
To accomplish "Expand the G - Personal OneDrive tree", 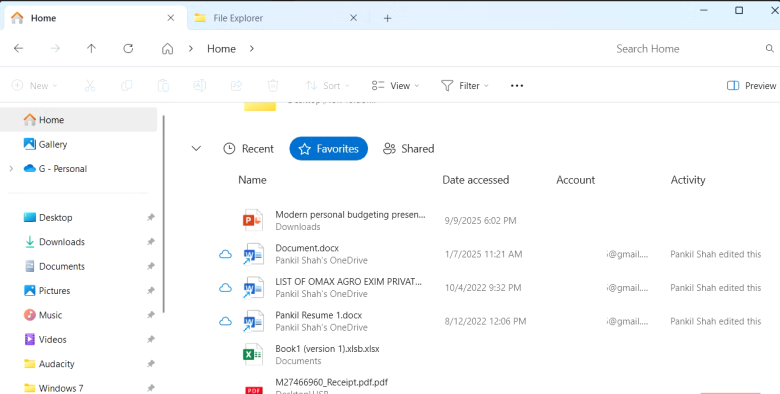I will click(11, 169).
